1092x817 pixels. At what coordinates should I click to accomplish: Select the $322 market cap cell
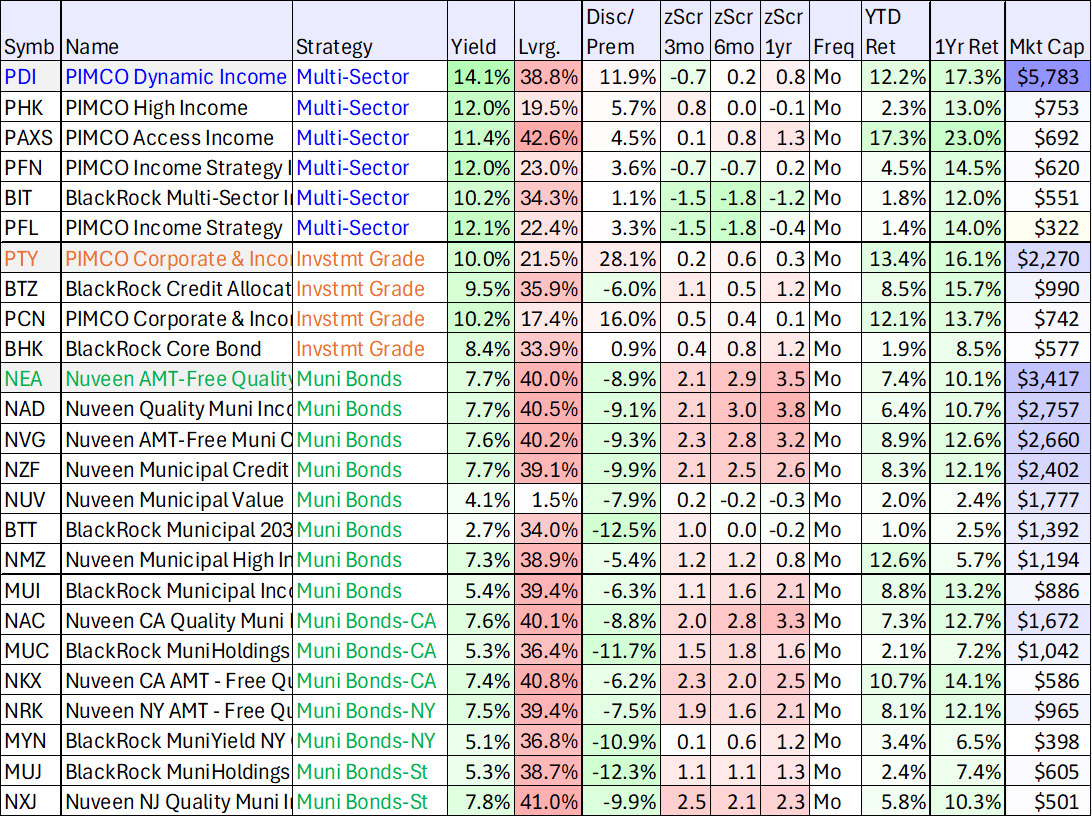click(1047, 227)
